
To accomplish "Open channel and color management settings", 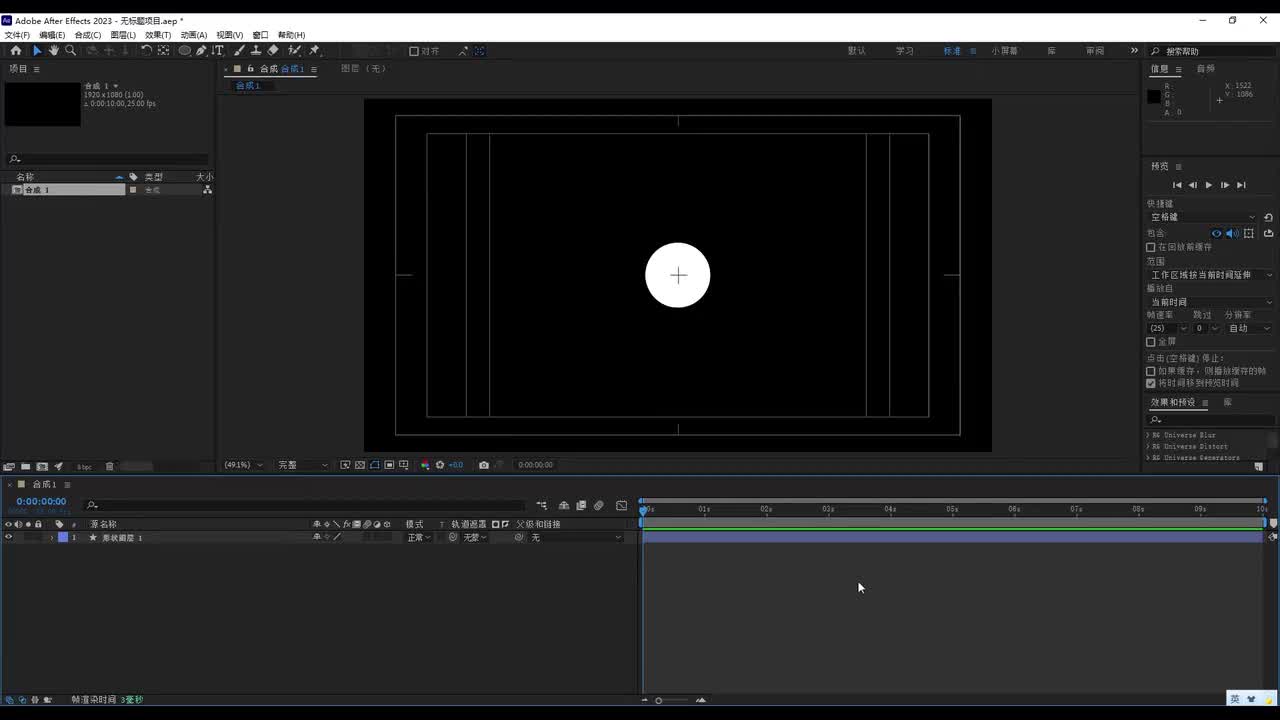I will [425, 465].
